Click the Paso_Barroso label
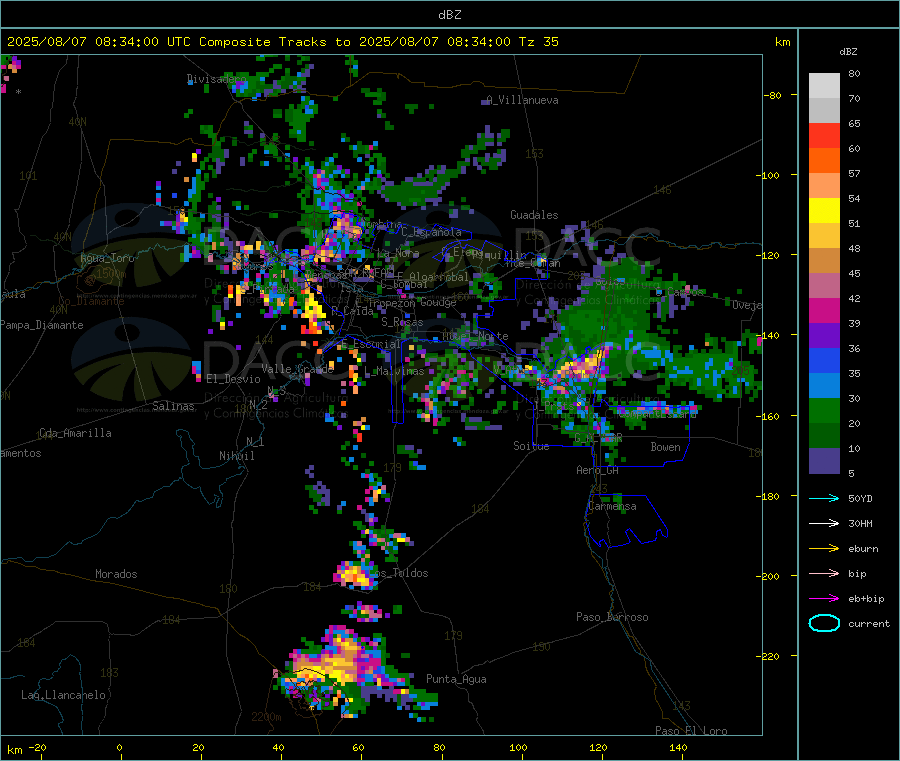The height and width of the screenshot is (761, 900). [x=612, y=617]
